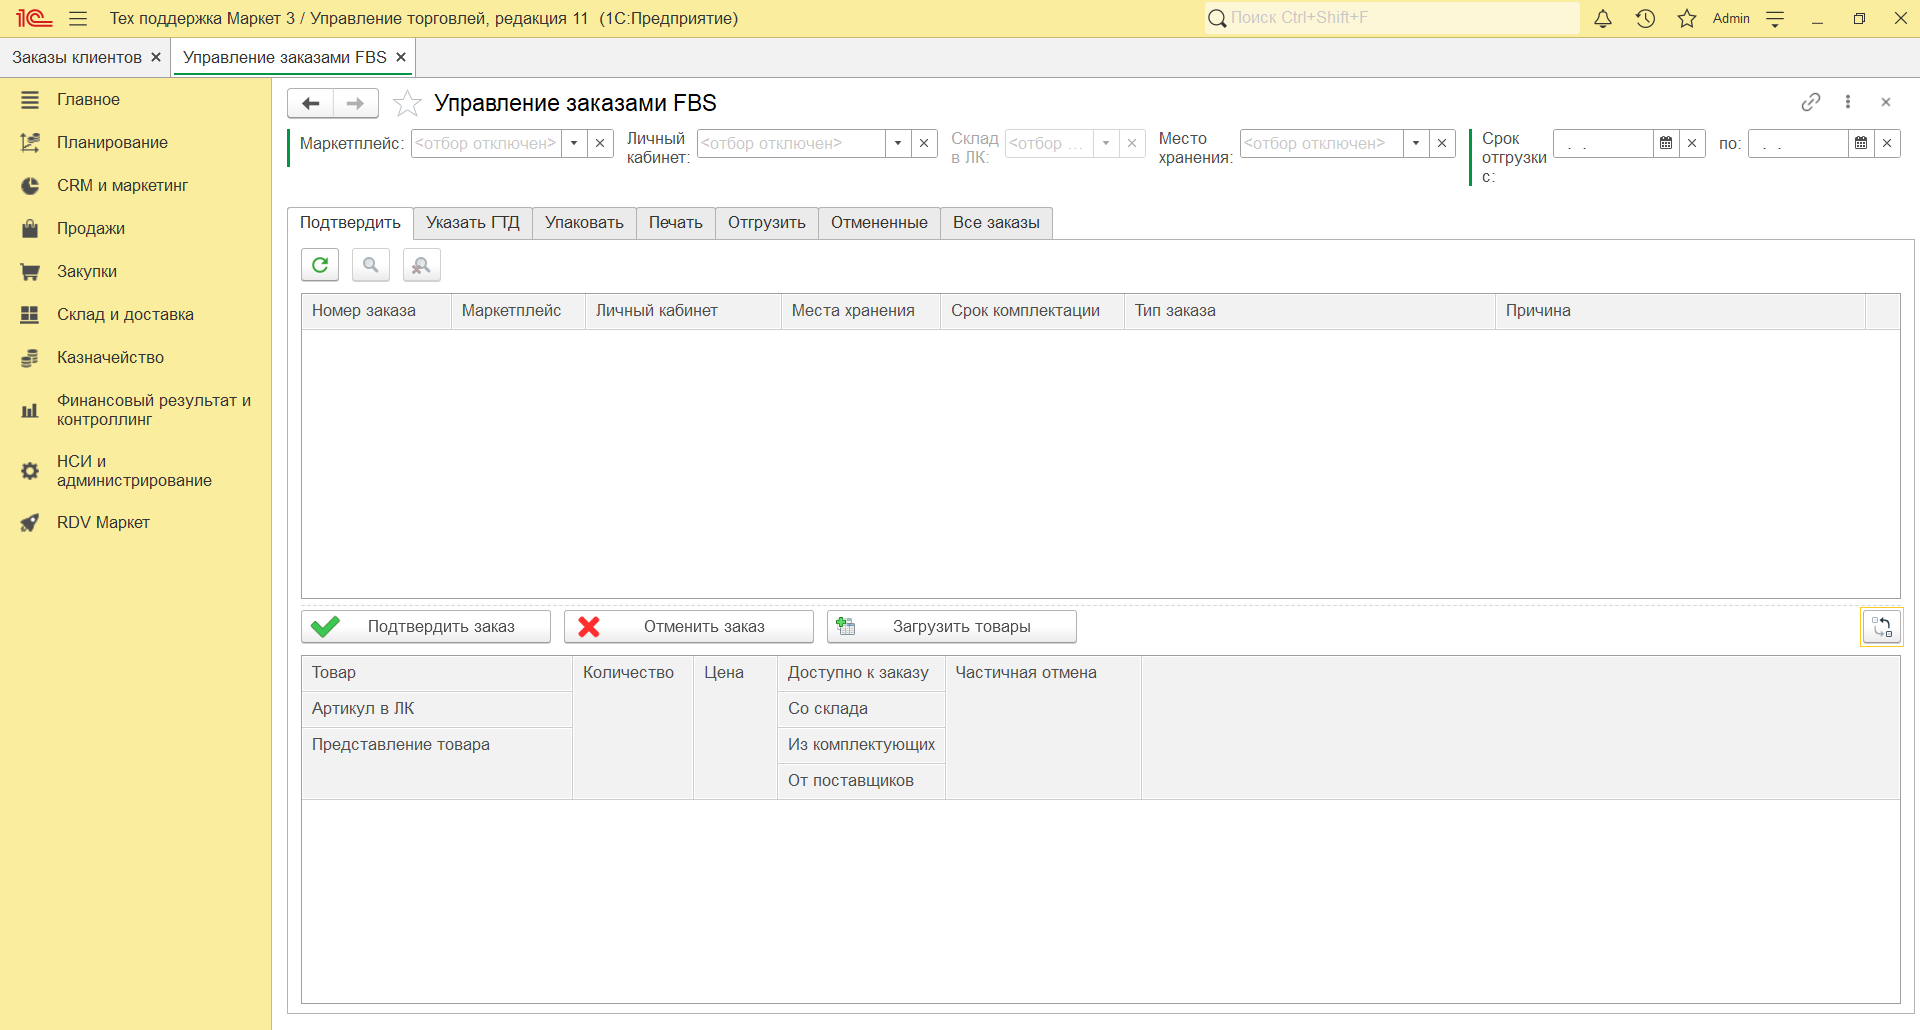Image resolution: width=1920 pixels, height=1030 pixels.
Task: Close the Заказы клиентов tab
Action: [156, 57]
